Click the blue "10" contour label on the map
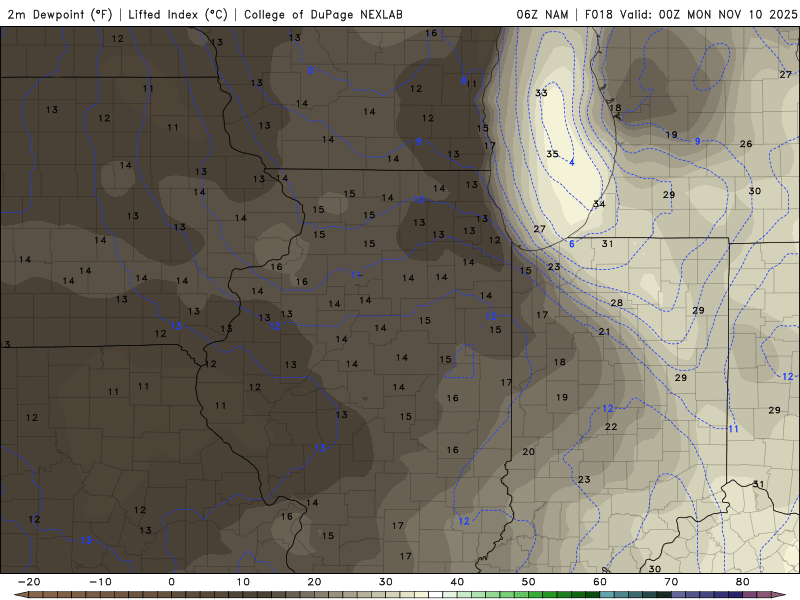The image size is (800, 600). pyautogui.click(x=419, y=199)
